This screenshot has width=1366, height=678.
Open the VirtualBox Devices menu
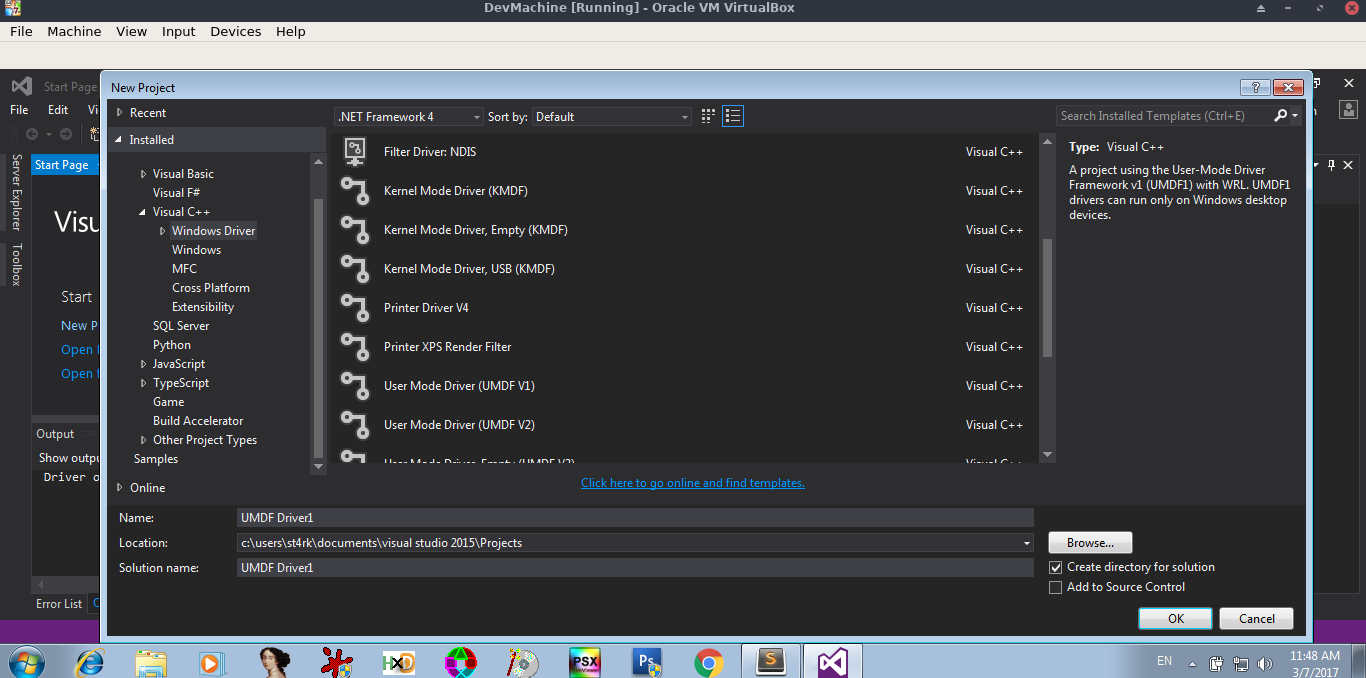[235, 31]
